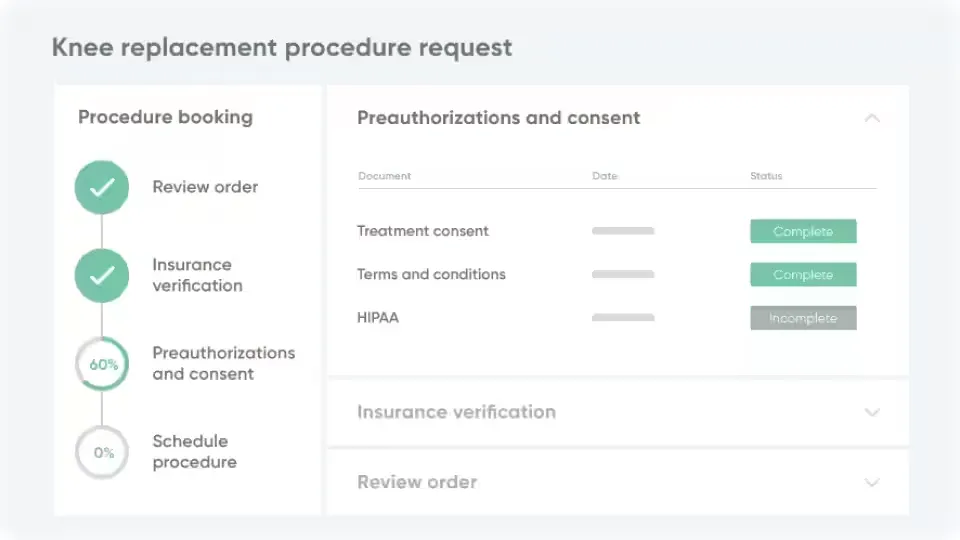Click the Status column header
Screen dimensions: 960x540
pos(766,176)
